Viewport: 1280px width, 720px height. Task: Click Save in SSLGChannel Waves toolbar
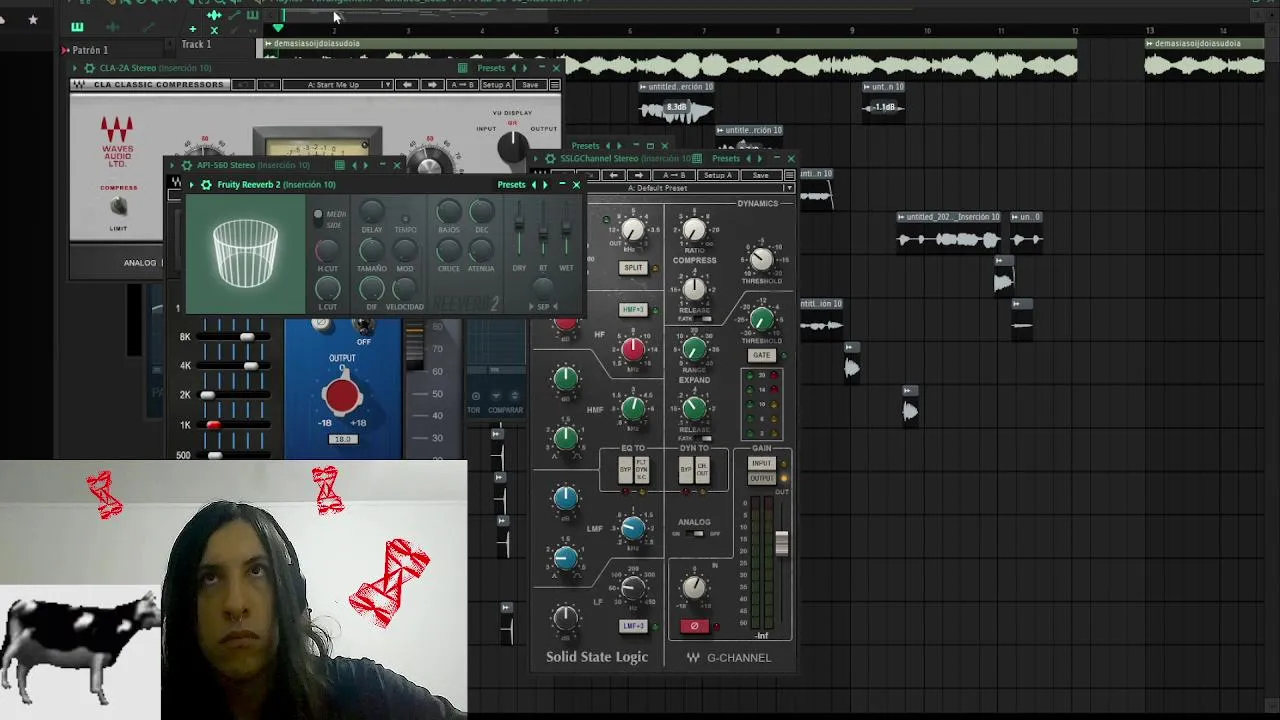761,175
